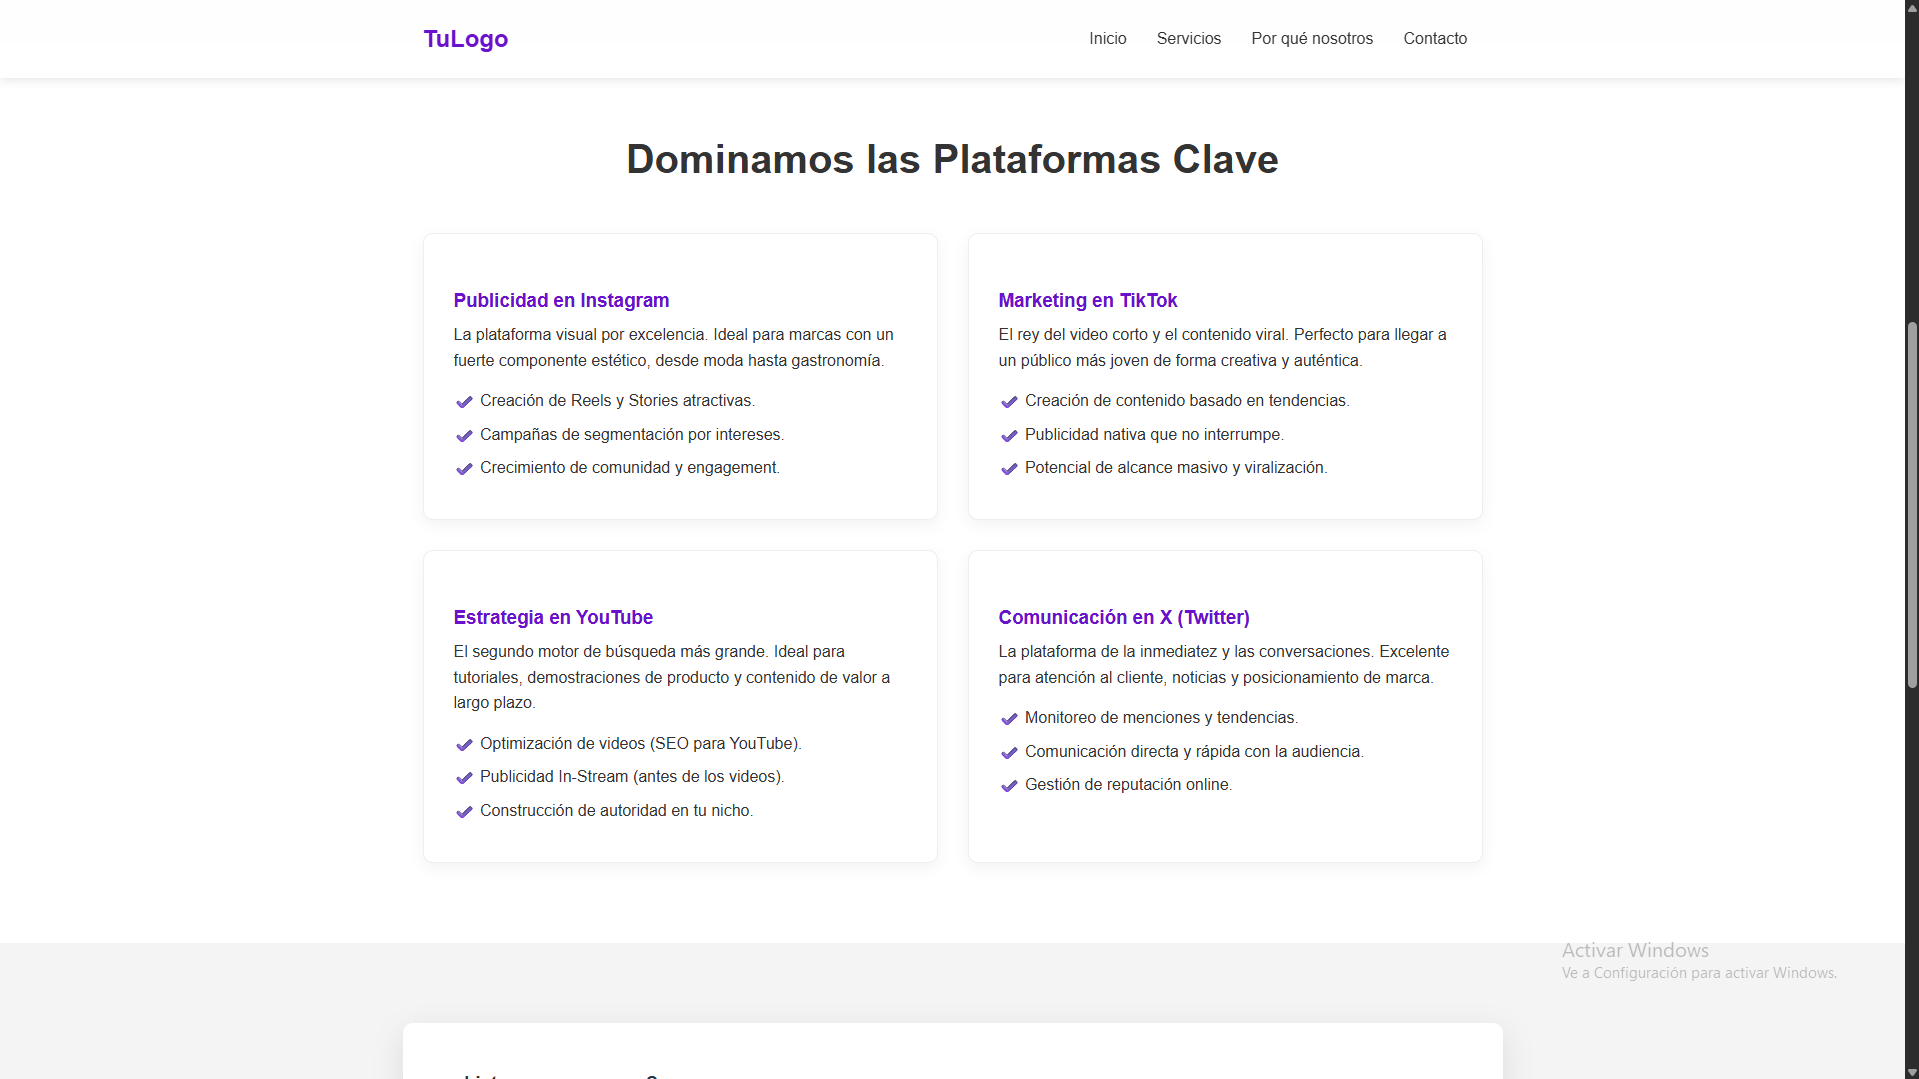This screenshot has height=1079, width=1919.
Task: Click checkmark beside Optimización de videos
Action: [x=464, y=745]
